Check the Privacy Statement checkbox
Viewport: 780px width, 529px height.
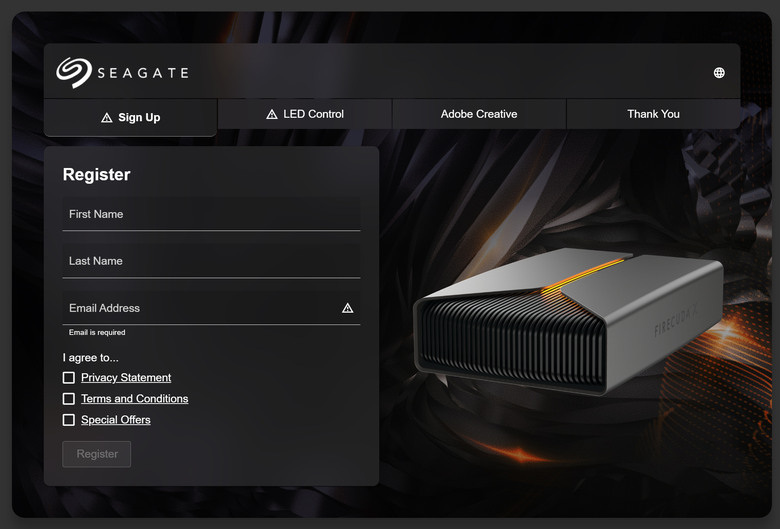[69, 378]
